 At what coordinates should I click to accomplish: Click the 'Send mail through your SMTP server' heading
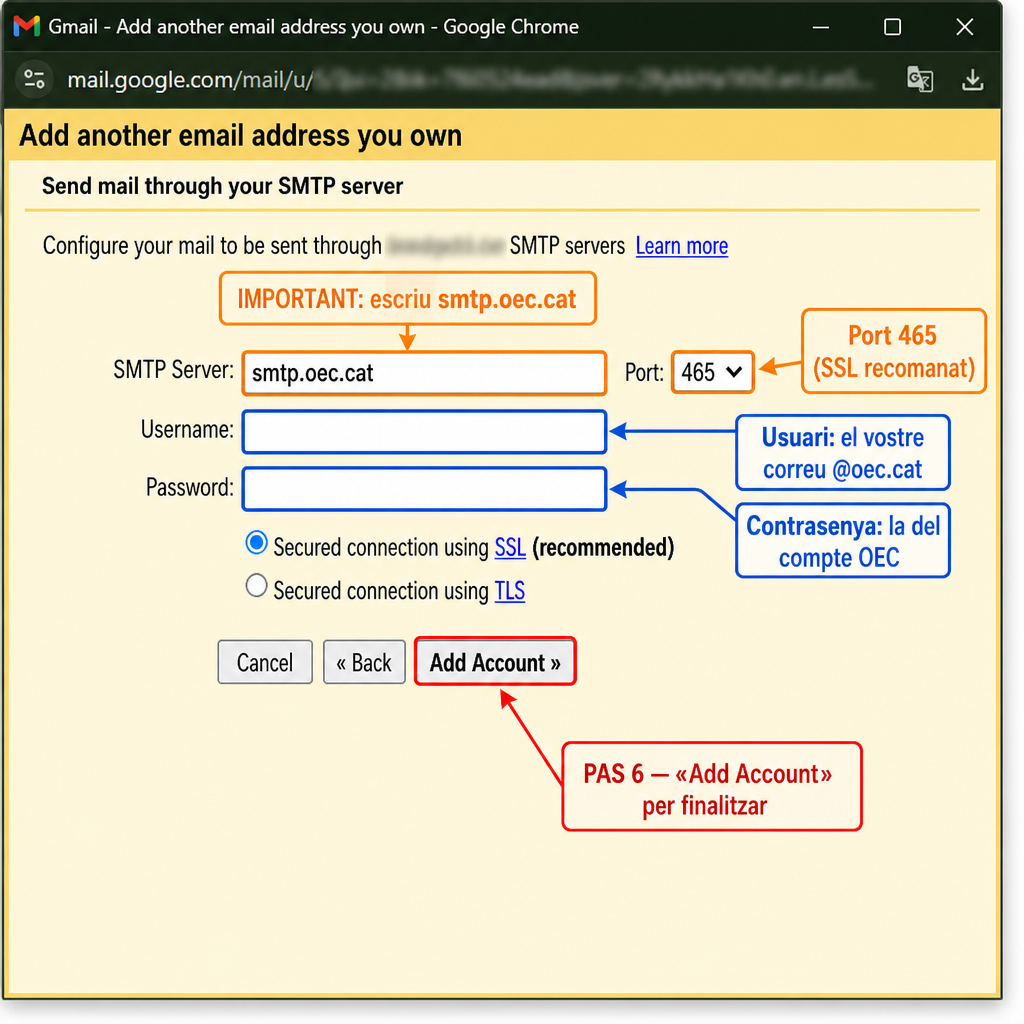point(222,186)
